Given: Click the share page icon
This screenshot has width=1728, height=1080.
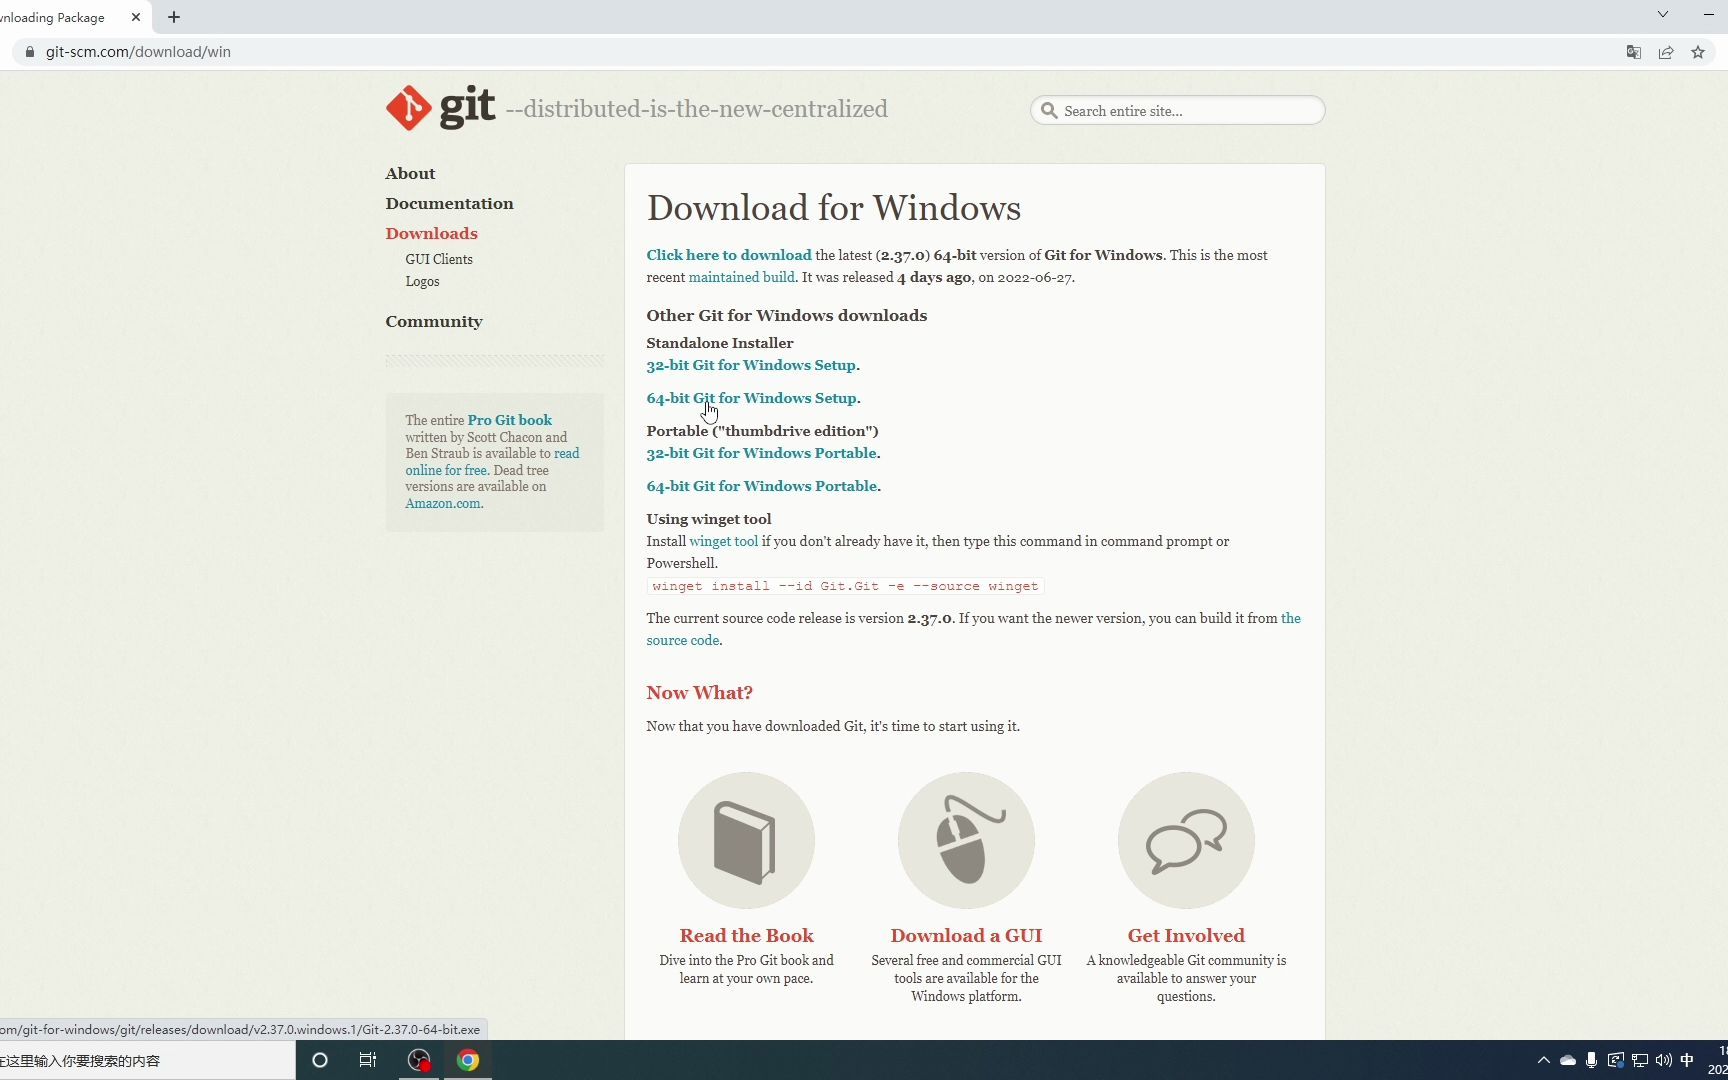Looking at the screenshot, I should click(1666, 52).
